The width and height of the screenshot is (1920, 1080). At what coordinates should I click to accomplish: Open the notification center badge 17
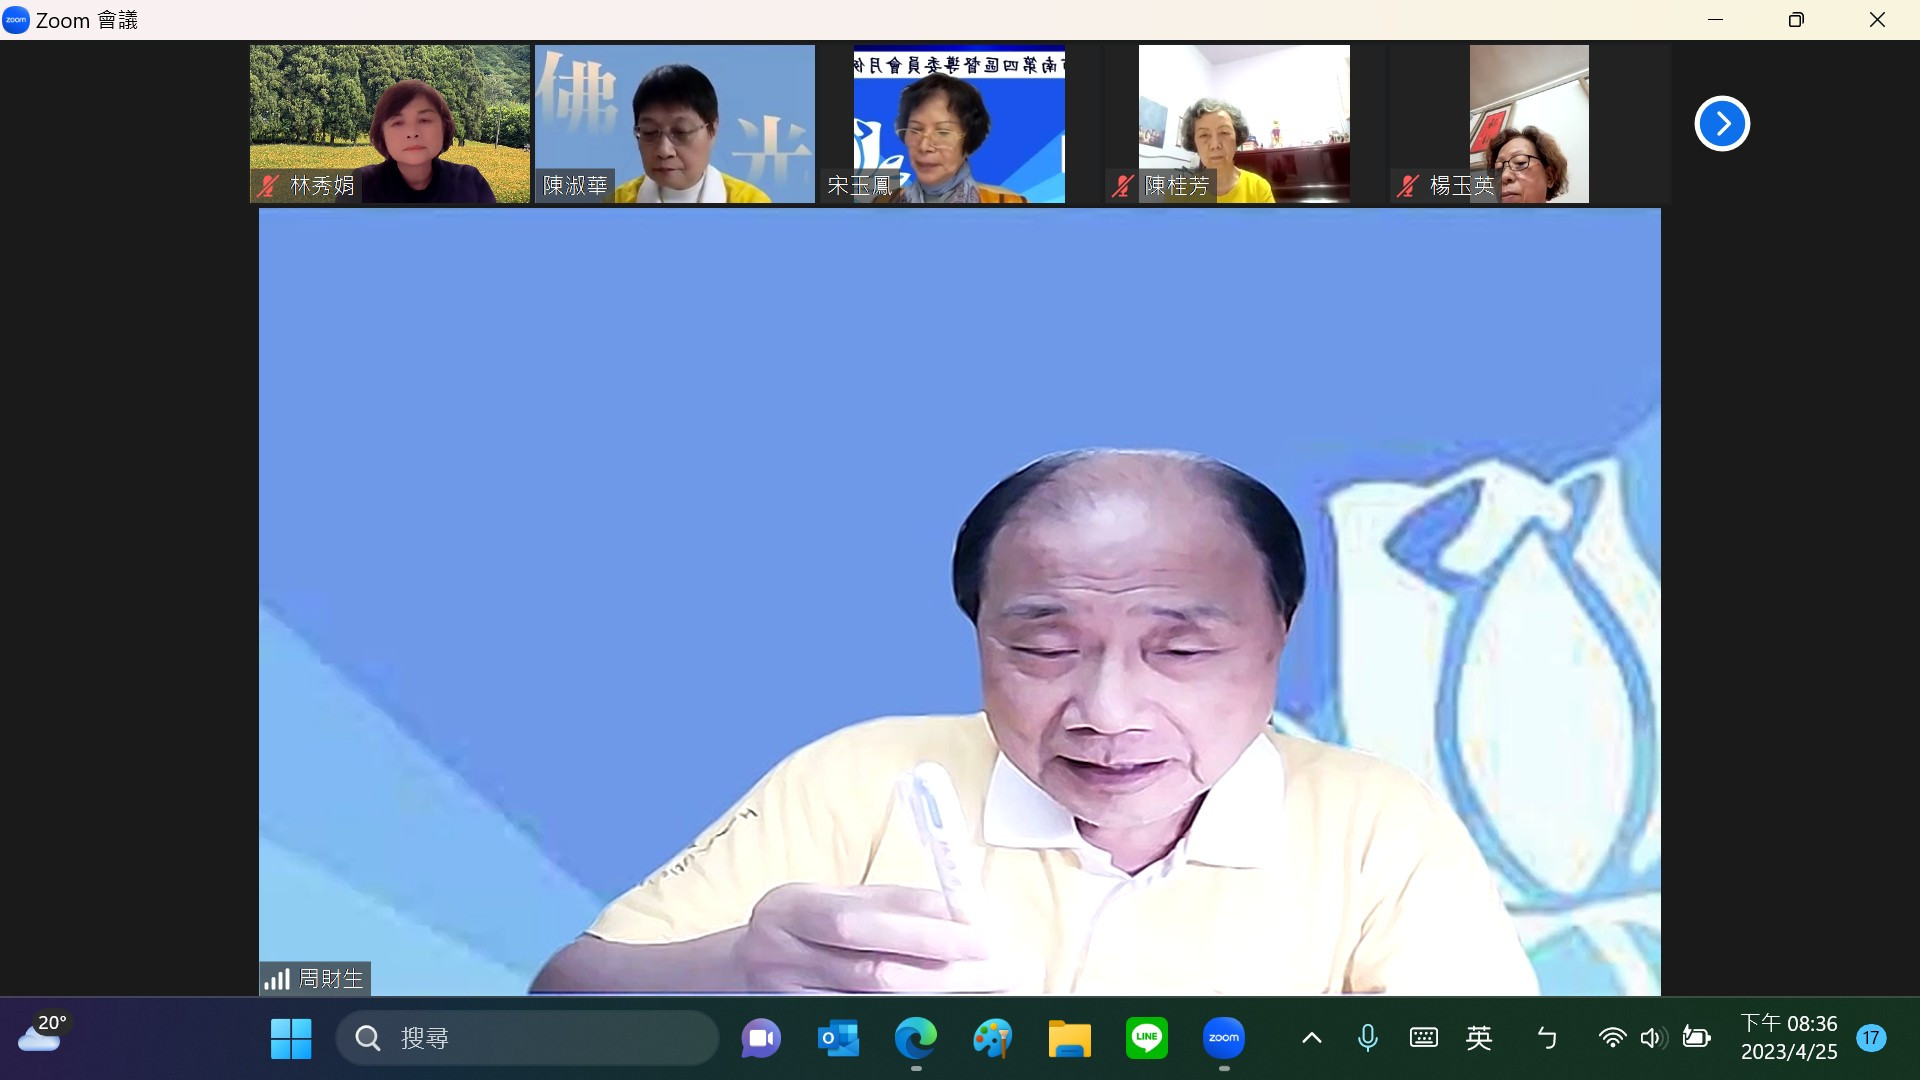(1871, 1038)
